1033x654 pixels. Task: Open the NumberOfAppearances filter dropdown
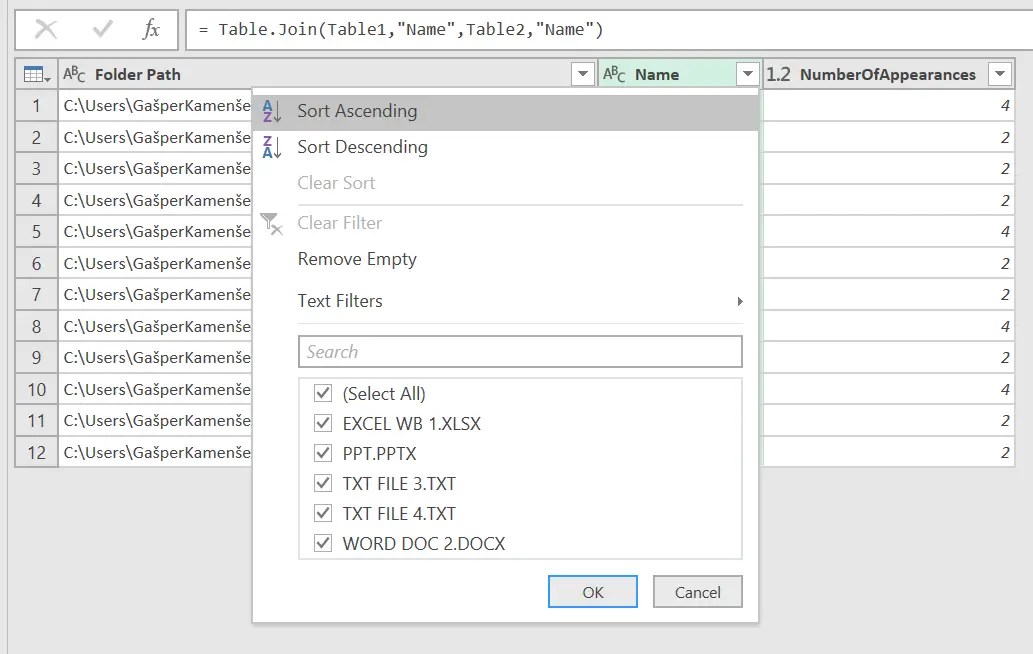[x=1000, y=74]
